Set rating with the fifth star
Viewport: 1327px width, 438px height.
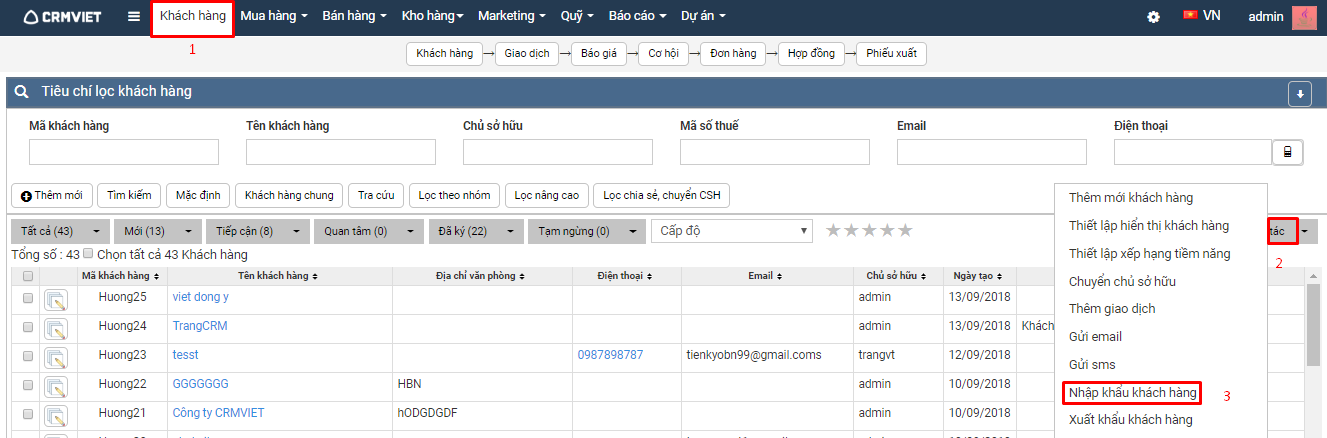tap(905, 231)
